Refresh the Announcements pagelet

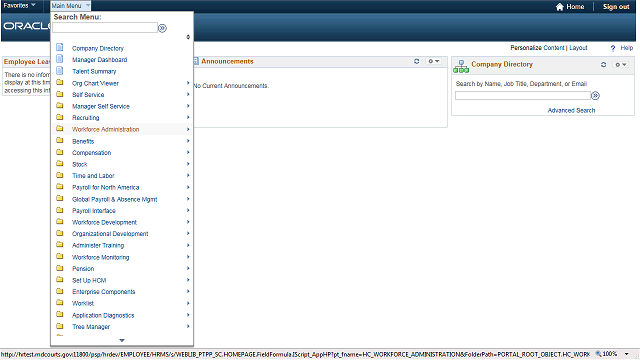point(417,61)
